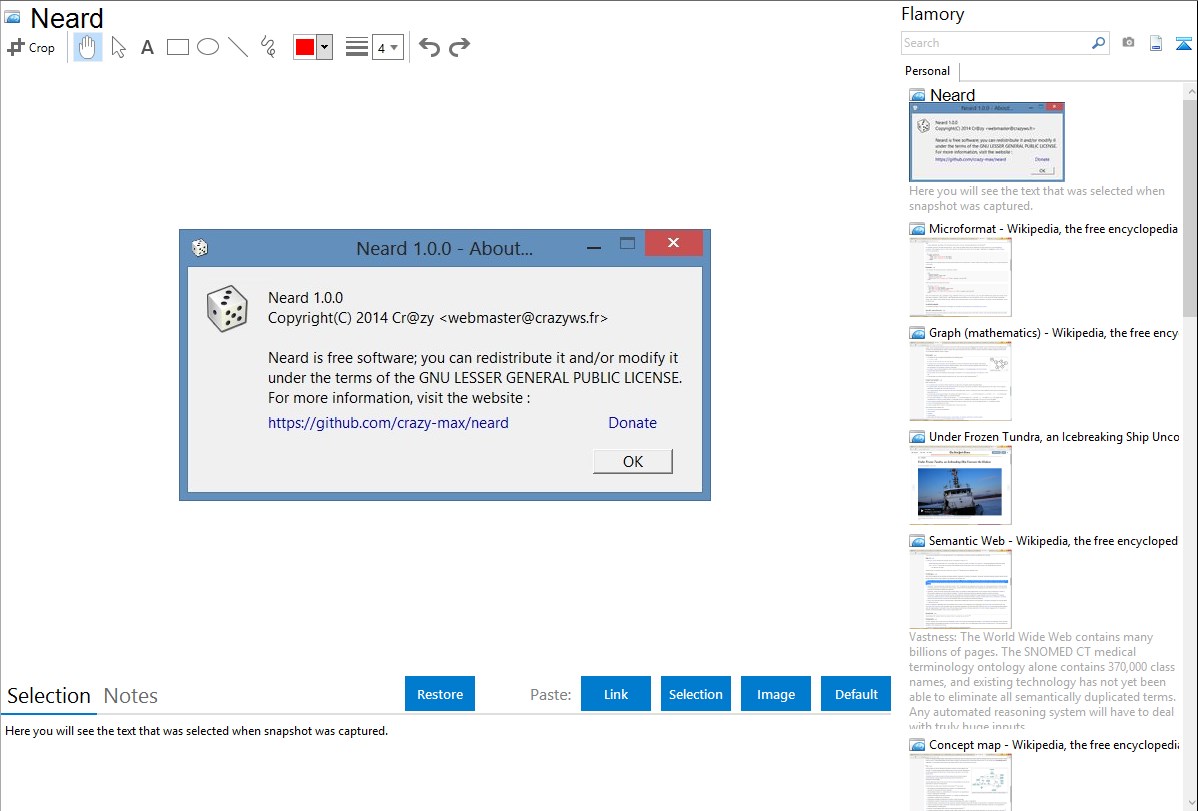This screenshot has width=1198, height=811.
Task: Open the Under Frozen Tundra ship thumbnail
Action: [960, 485]
